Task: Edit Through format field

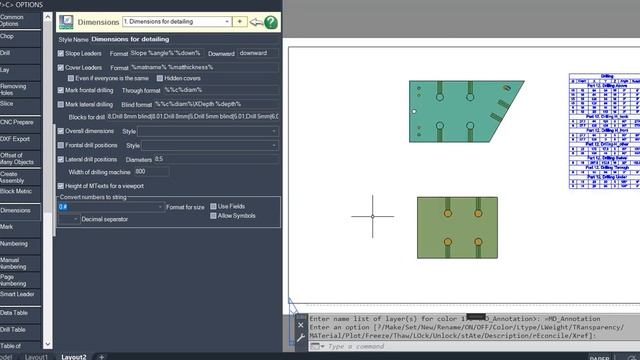Action: coord(221,90)
